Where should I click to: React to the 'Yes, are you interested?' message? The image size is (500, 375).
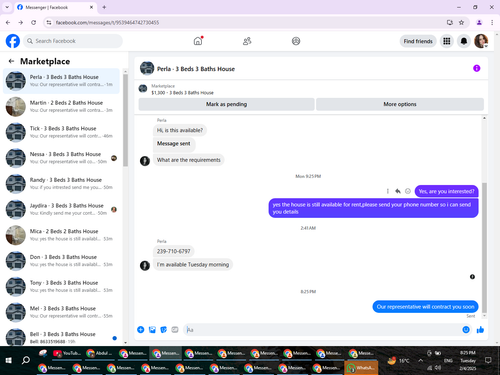[408, 191]
